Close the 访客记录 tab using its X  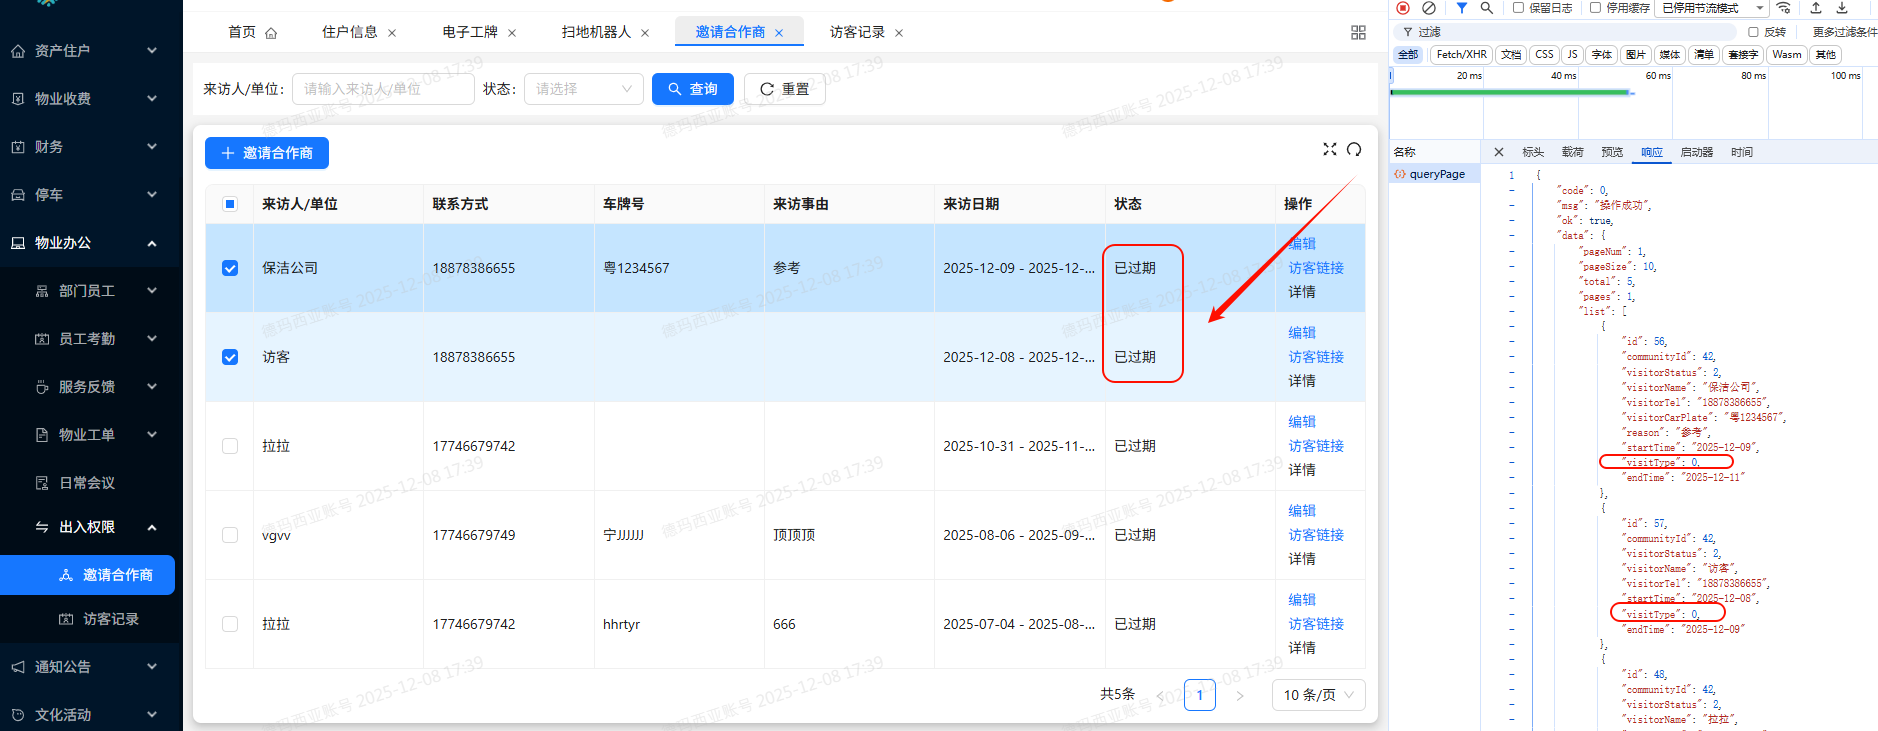899,33
